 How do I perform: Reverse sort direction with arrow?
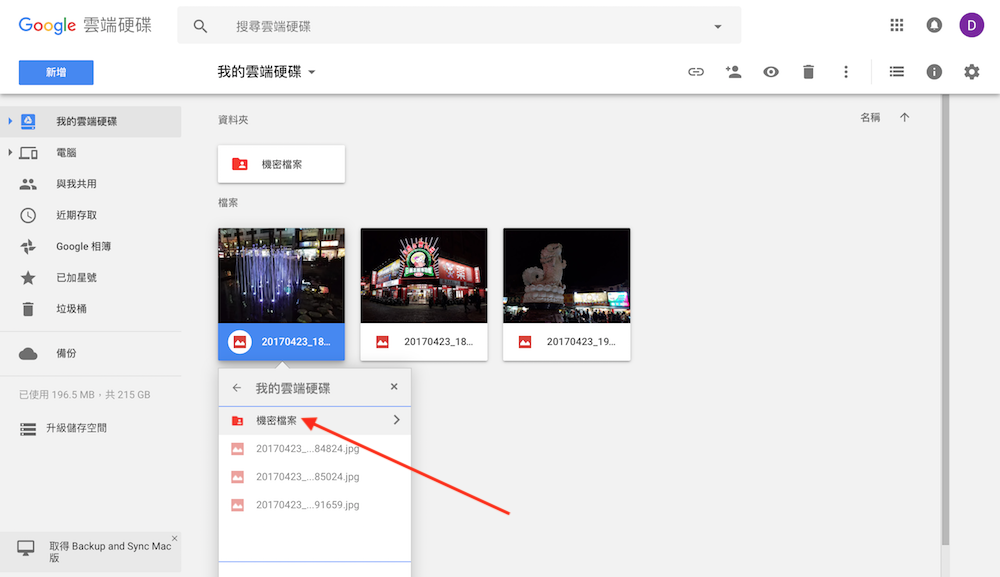pyautogui.click(x=905, y=118)
